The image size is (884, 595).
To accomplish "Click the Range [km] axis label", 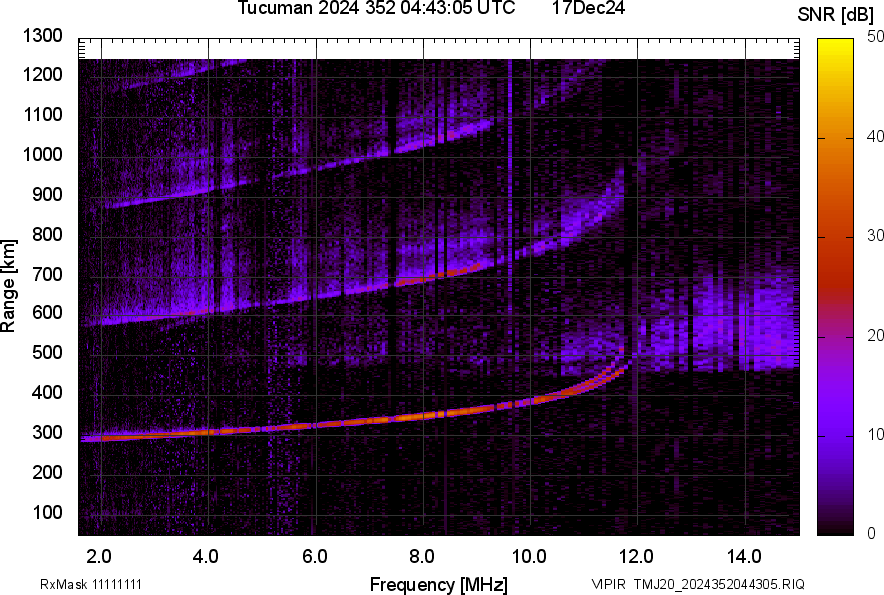I will tap(8, 285).
